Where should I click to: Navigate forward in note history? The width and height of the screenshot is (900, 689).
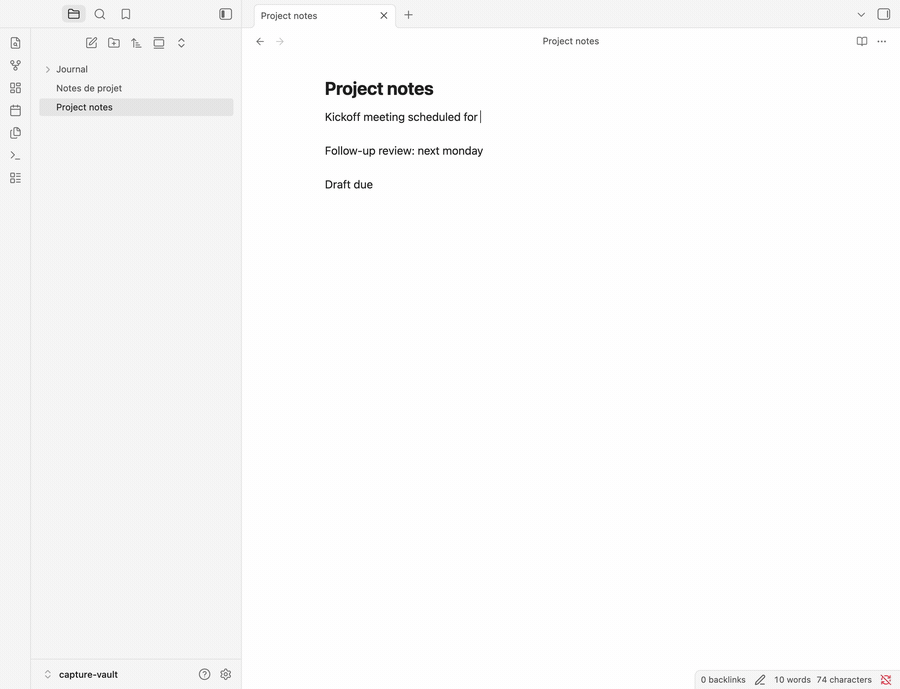(x=280, y=41)
